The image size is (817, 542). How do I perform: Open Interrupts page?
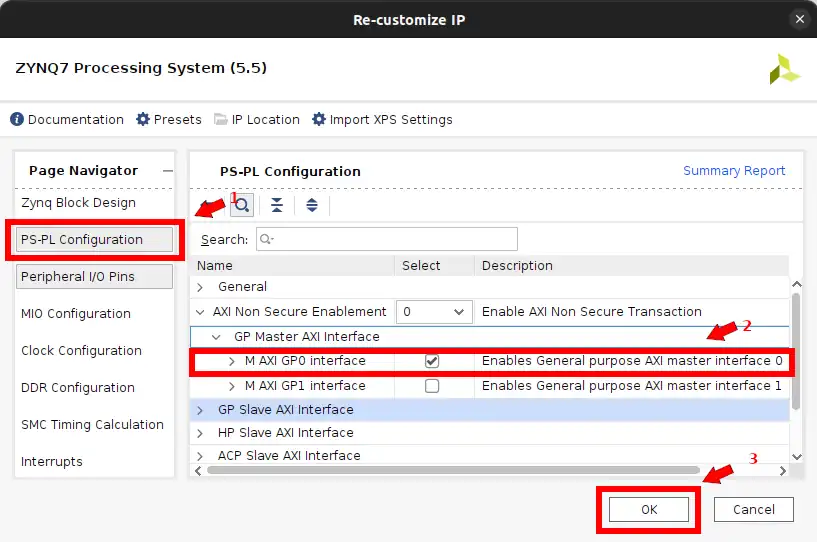pos(52,462)
